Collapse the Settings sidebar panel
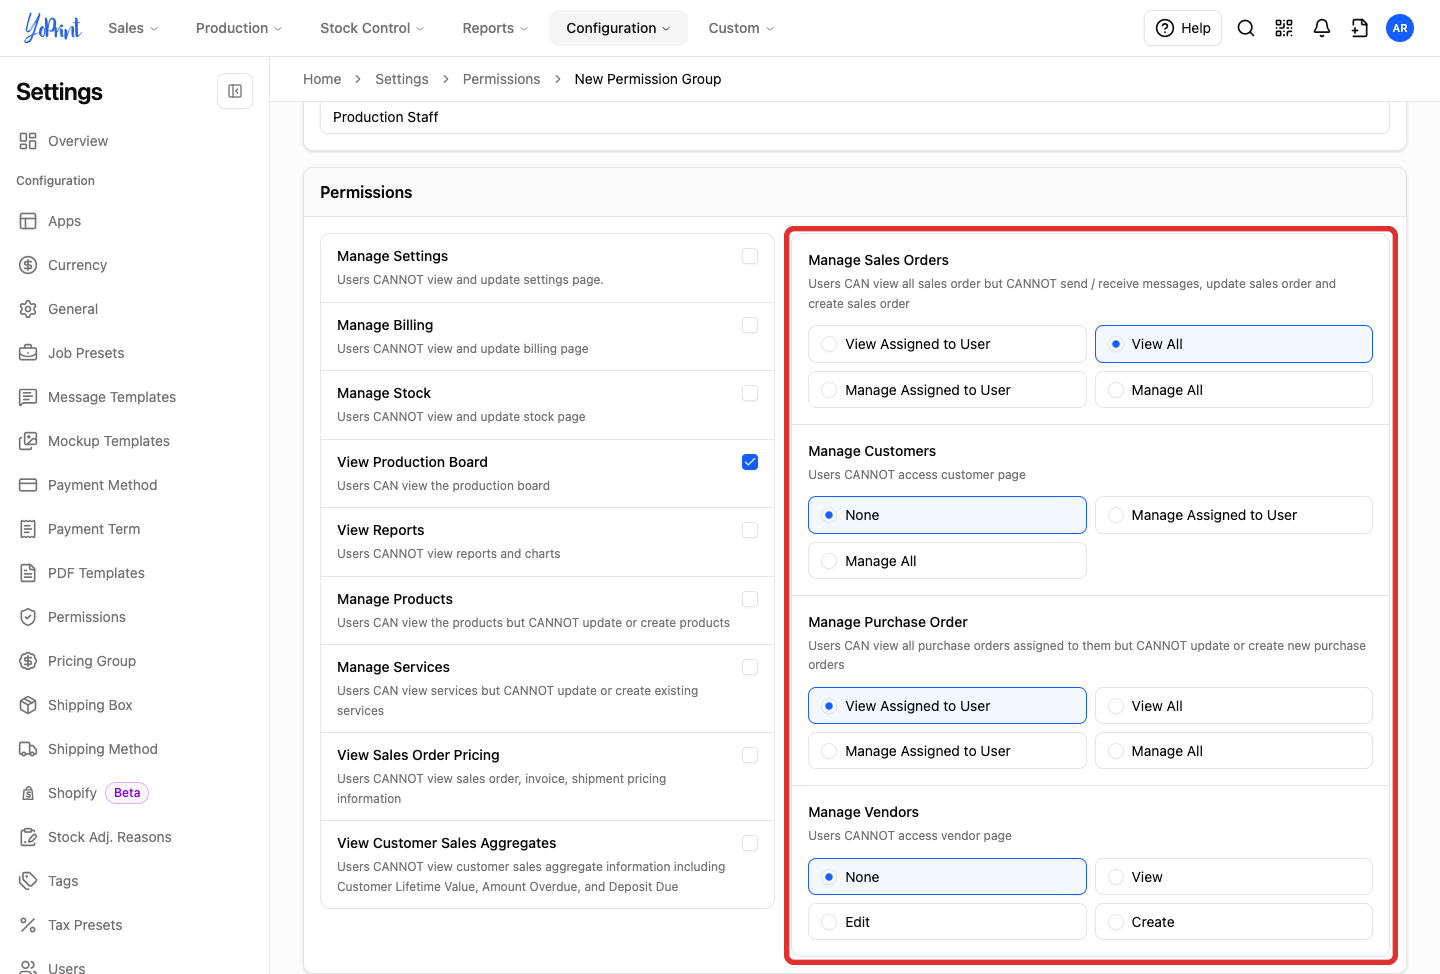The height and width of the screenshot is (974, 1440). point(235,91)
